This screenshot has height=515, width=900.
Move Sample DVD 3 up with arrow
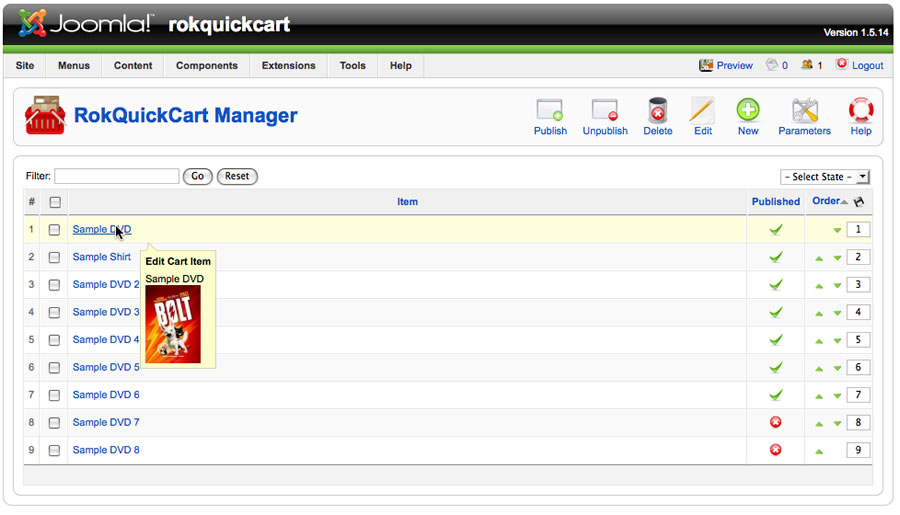click(819, 313)
